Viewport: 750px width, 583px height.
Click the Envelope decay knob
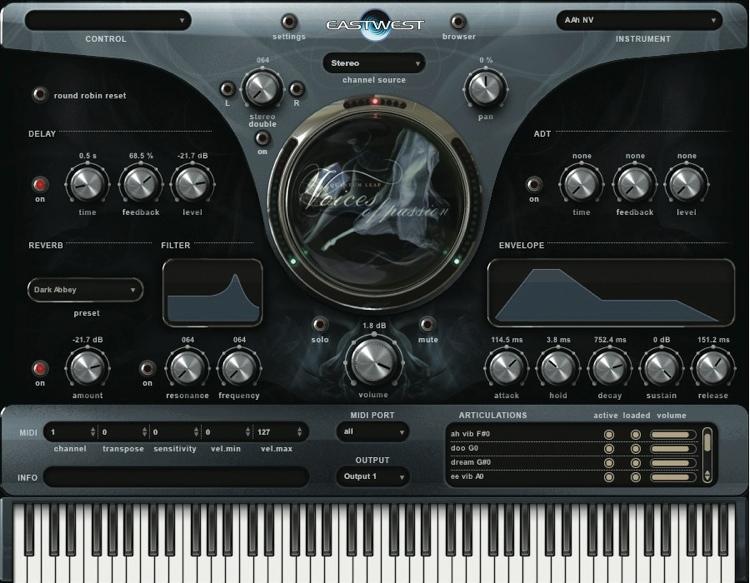[x=610, y=368]
